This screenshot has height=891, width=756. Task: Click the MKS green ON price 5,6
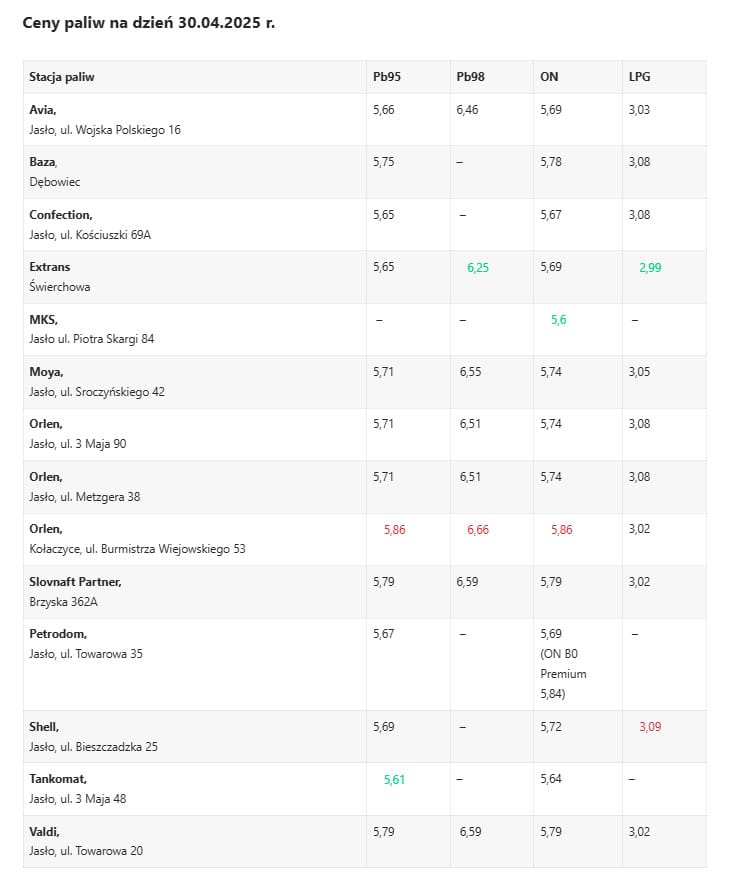559,320
